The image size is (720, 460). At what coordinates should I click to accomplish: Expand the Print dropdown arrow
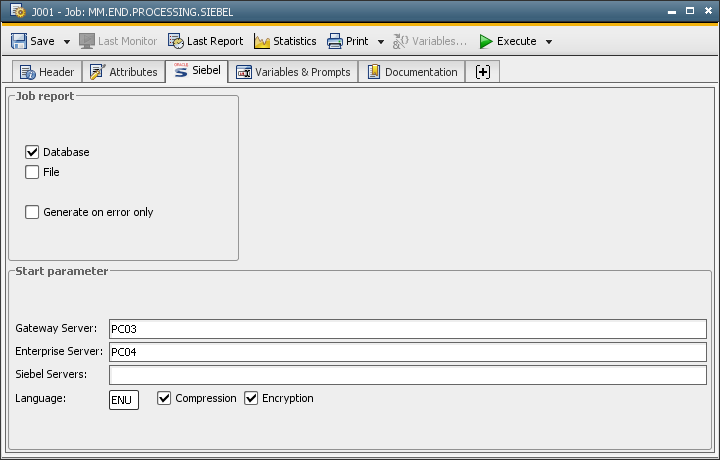pos(381,42)
